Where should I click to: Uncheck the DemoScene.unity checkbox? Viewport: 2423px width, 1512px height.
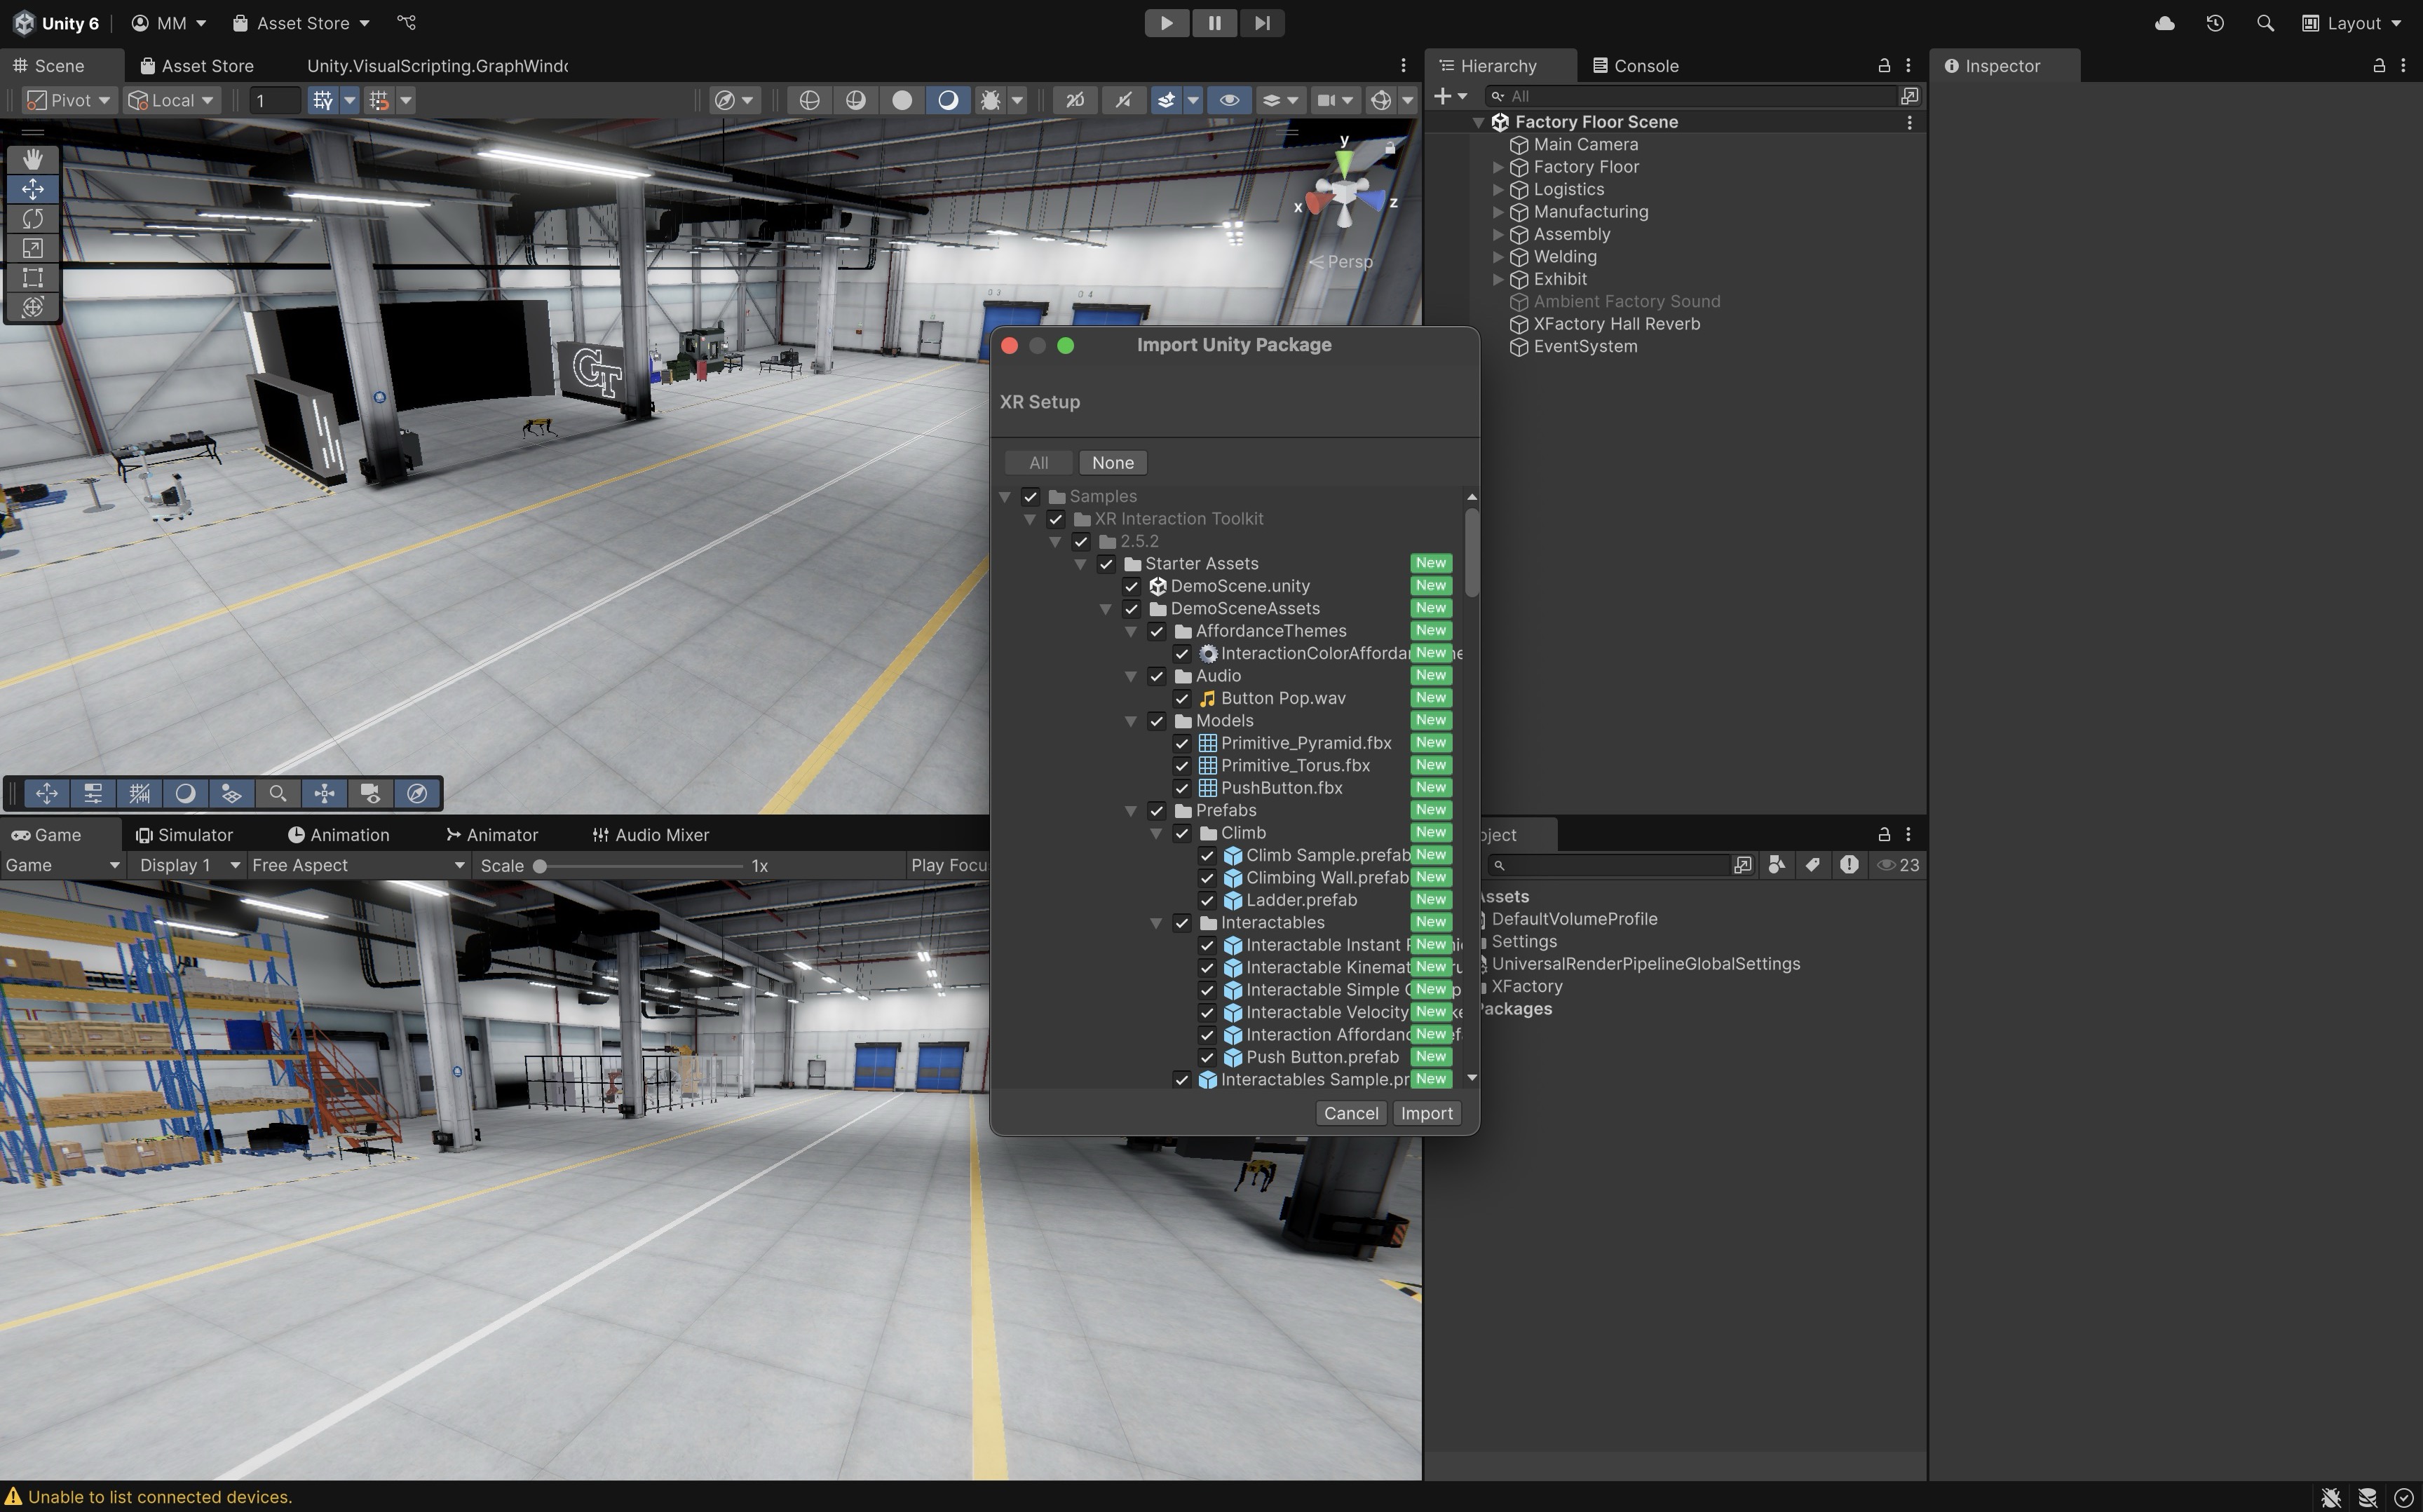point(1131,587)
